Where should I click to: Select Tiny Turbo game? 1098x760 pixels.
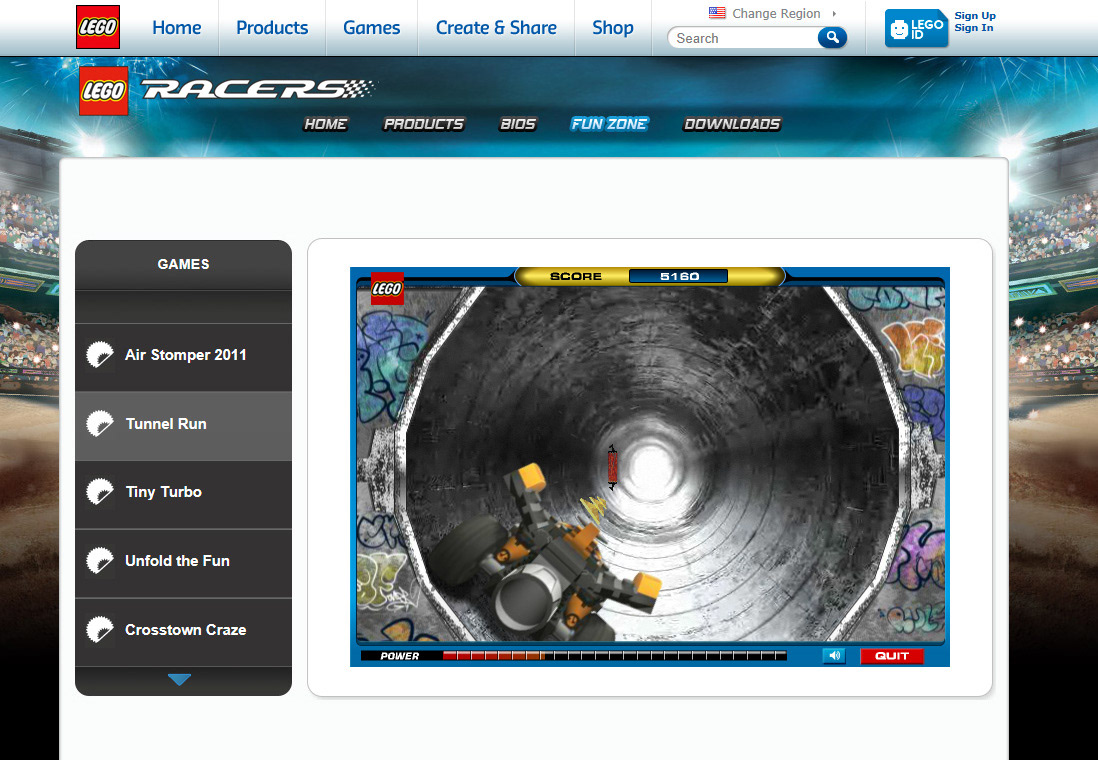coord(183,493)
